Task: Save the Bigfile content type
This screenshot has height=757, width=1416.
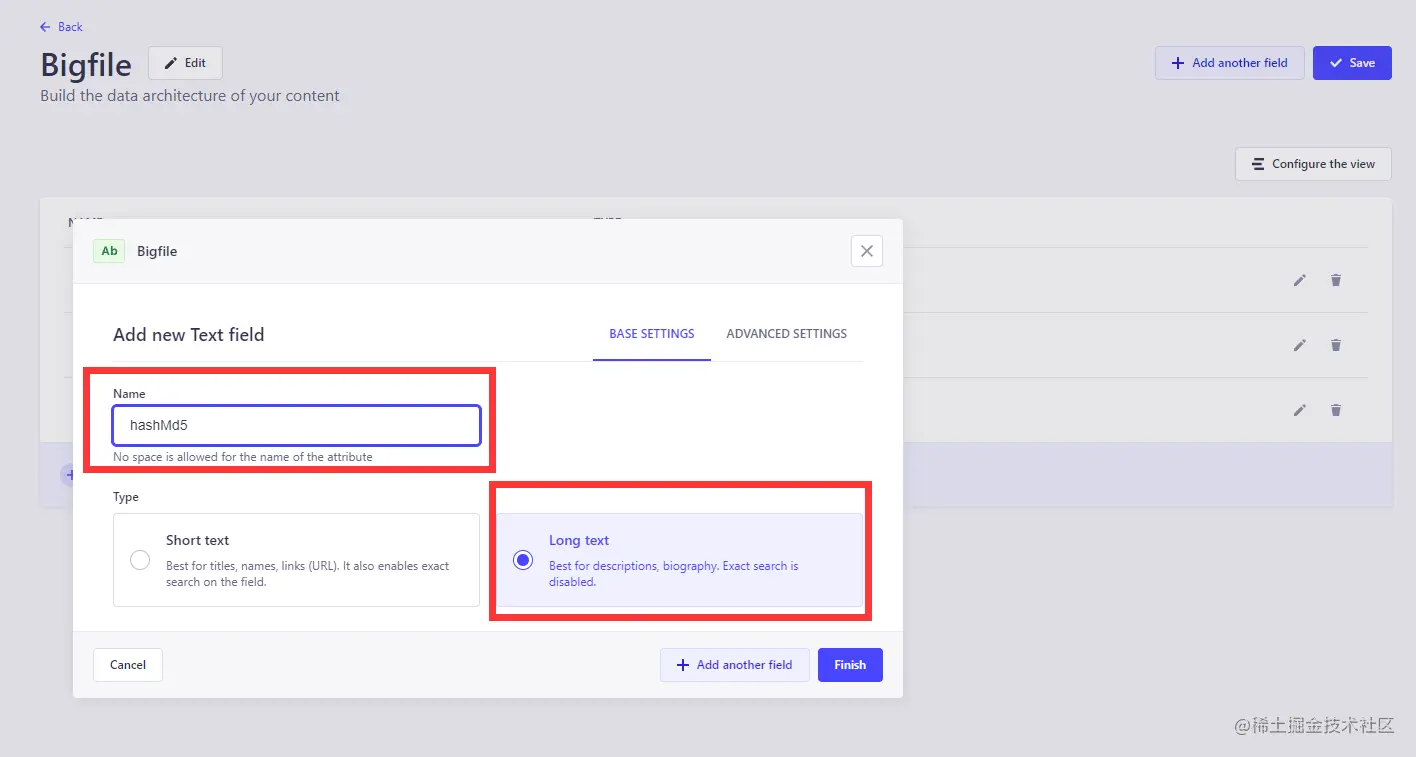Action: (x=1352, y=63)
